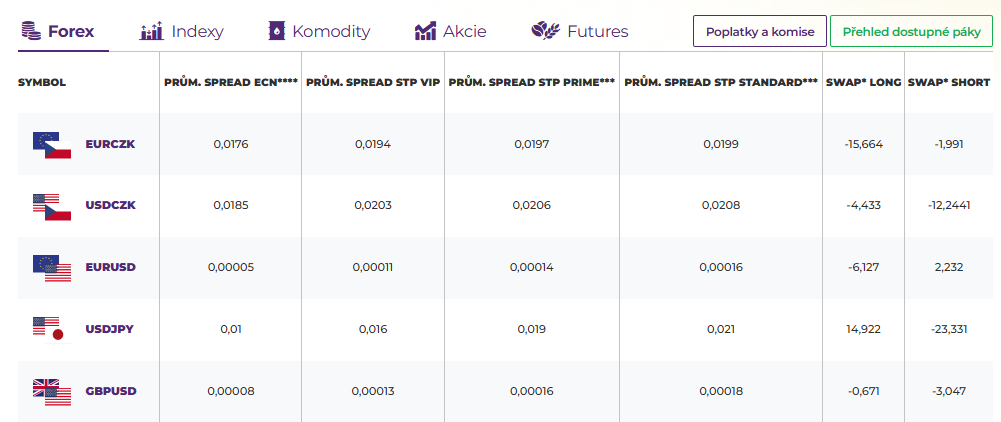Click the EURUSD flag pair icon
The image size is (1001, 422).
pyautogui.click(x=52, y=268)
